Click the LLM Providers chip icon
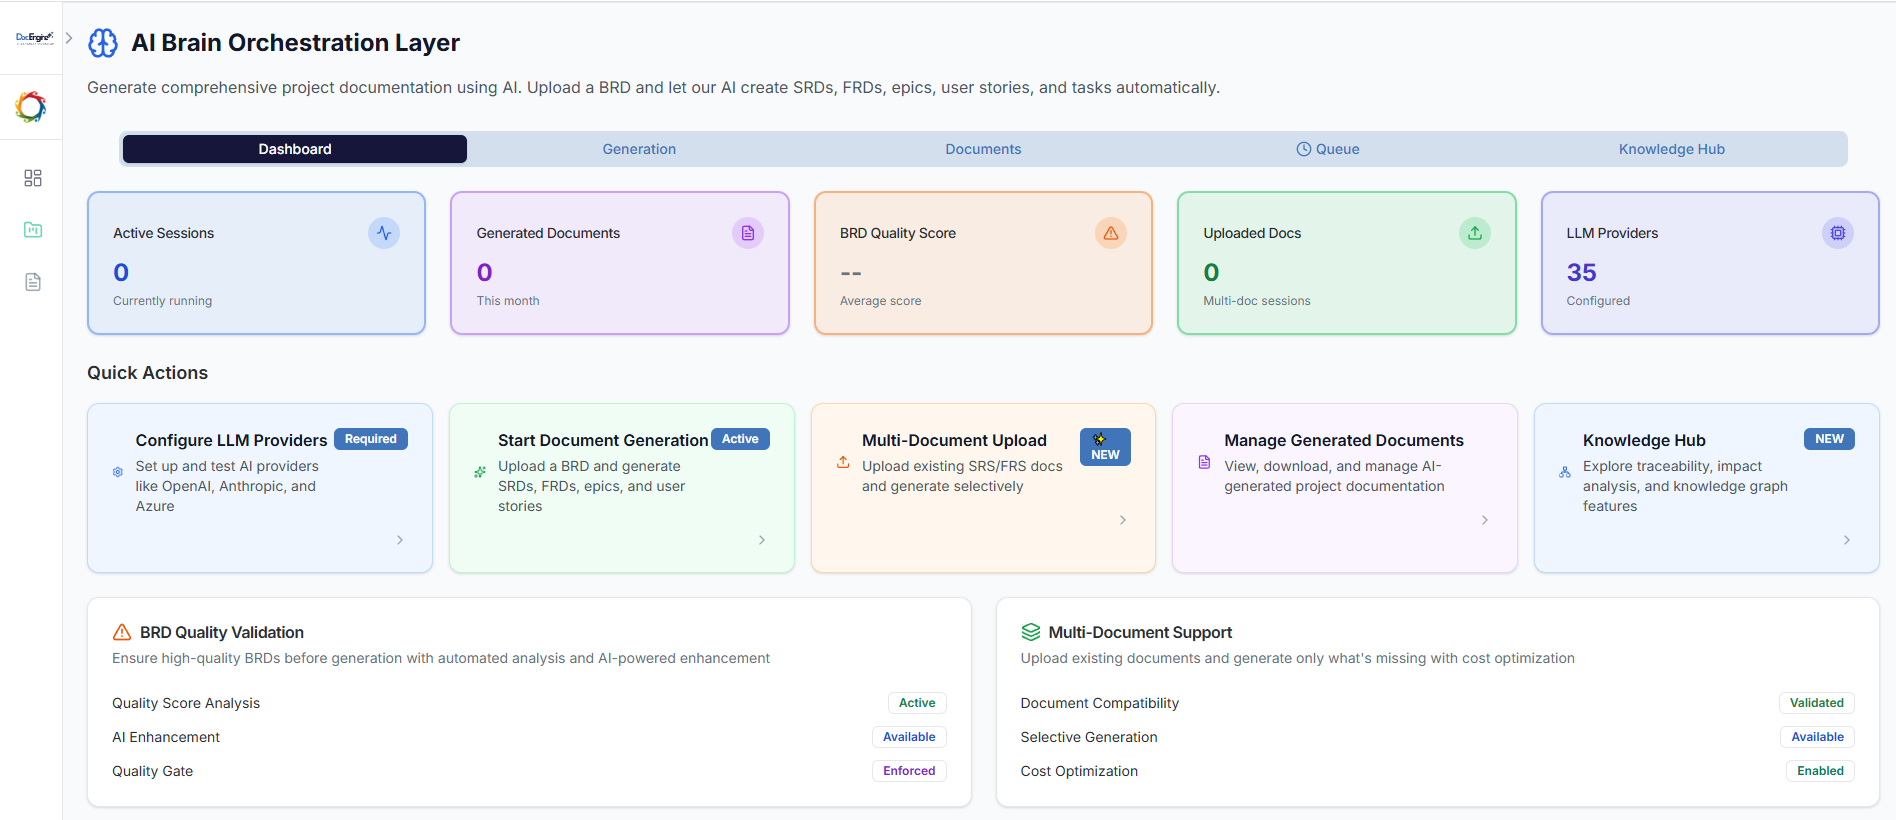1896x820 pixels. [1838, 233]
